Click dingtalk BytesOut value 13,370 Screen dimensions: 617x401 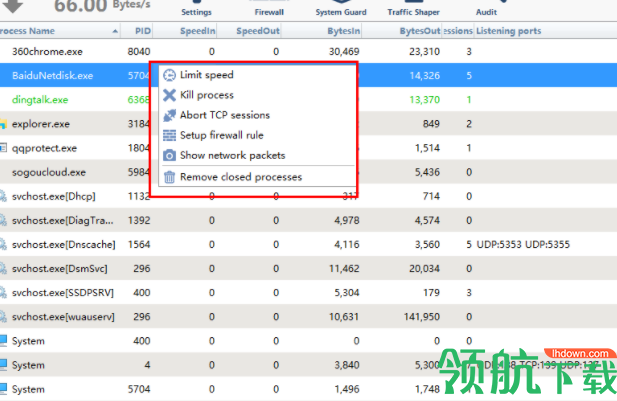coord(425,100)
